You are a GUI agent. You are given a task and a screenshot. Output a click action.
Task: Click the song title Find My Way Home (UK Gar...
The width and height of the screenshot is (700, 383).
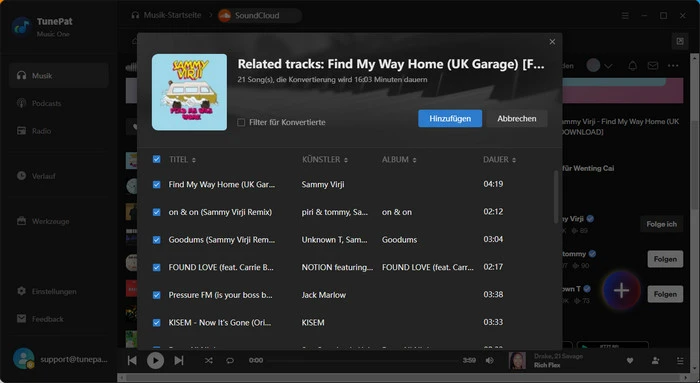click(x=221, y=184)
